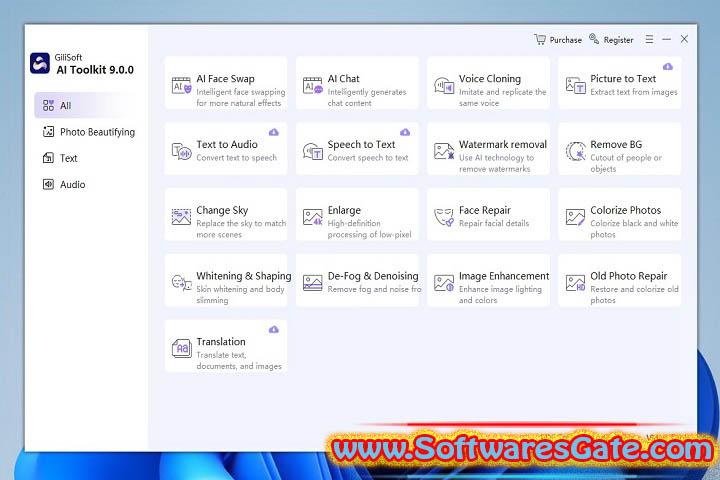The width and height of the screenshot is (720, 480).
Task: Click 'Old Photo Repair' title text
Action: (x=629, y=276)
